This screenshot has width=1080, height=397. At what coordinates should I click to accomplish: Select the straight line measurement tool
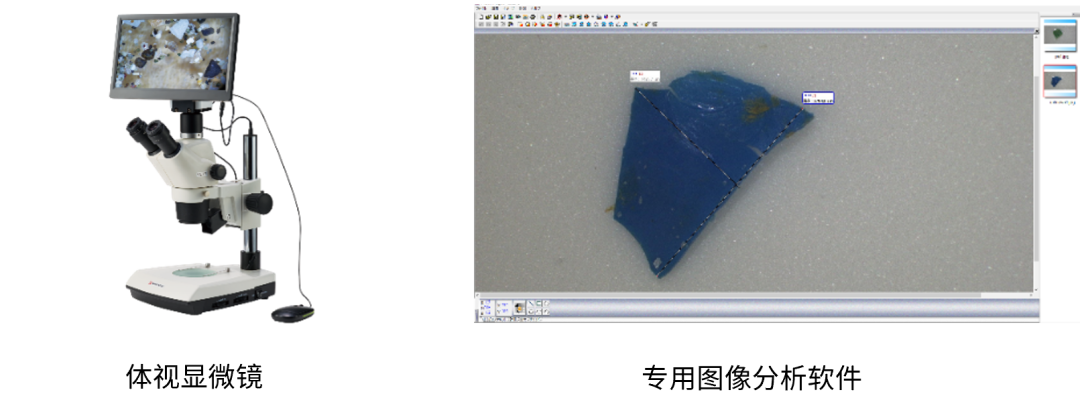[531, 303]
